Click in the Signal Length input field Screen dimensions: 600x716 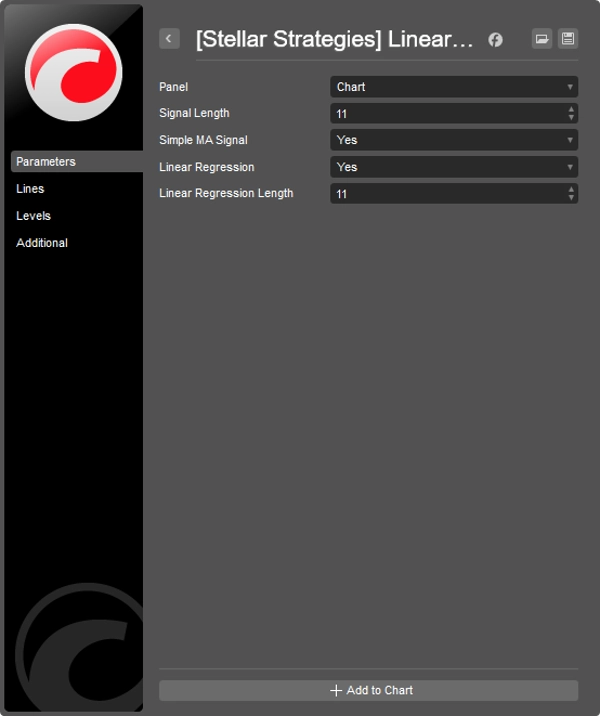coord(445,114)
